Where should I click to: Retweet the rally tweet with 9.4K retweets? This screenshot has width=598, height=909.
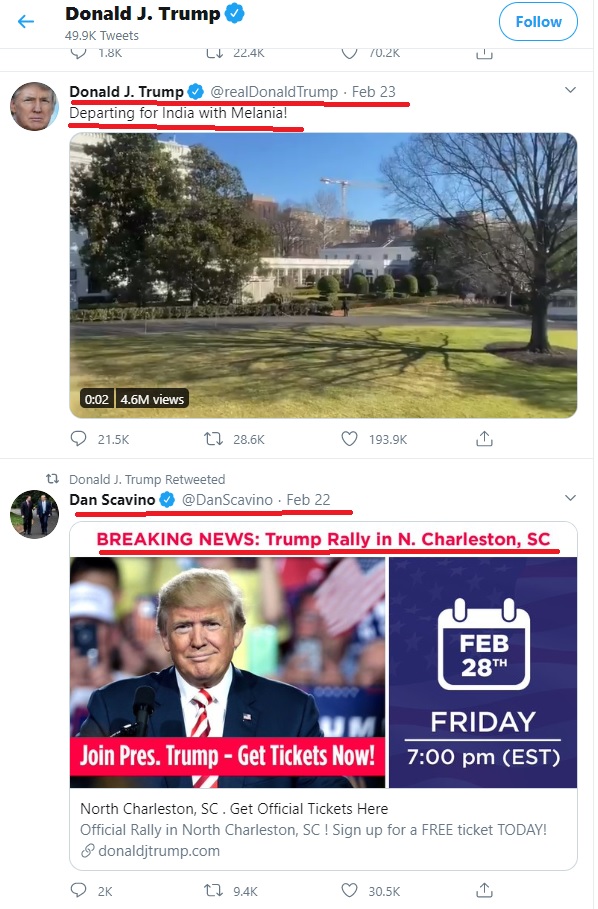pos(213,890)
